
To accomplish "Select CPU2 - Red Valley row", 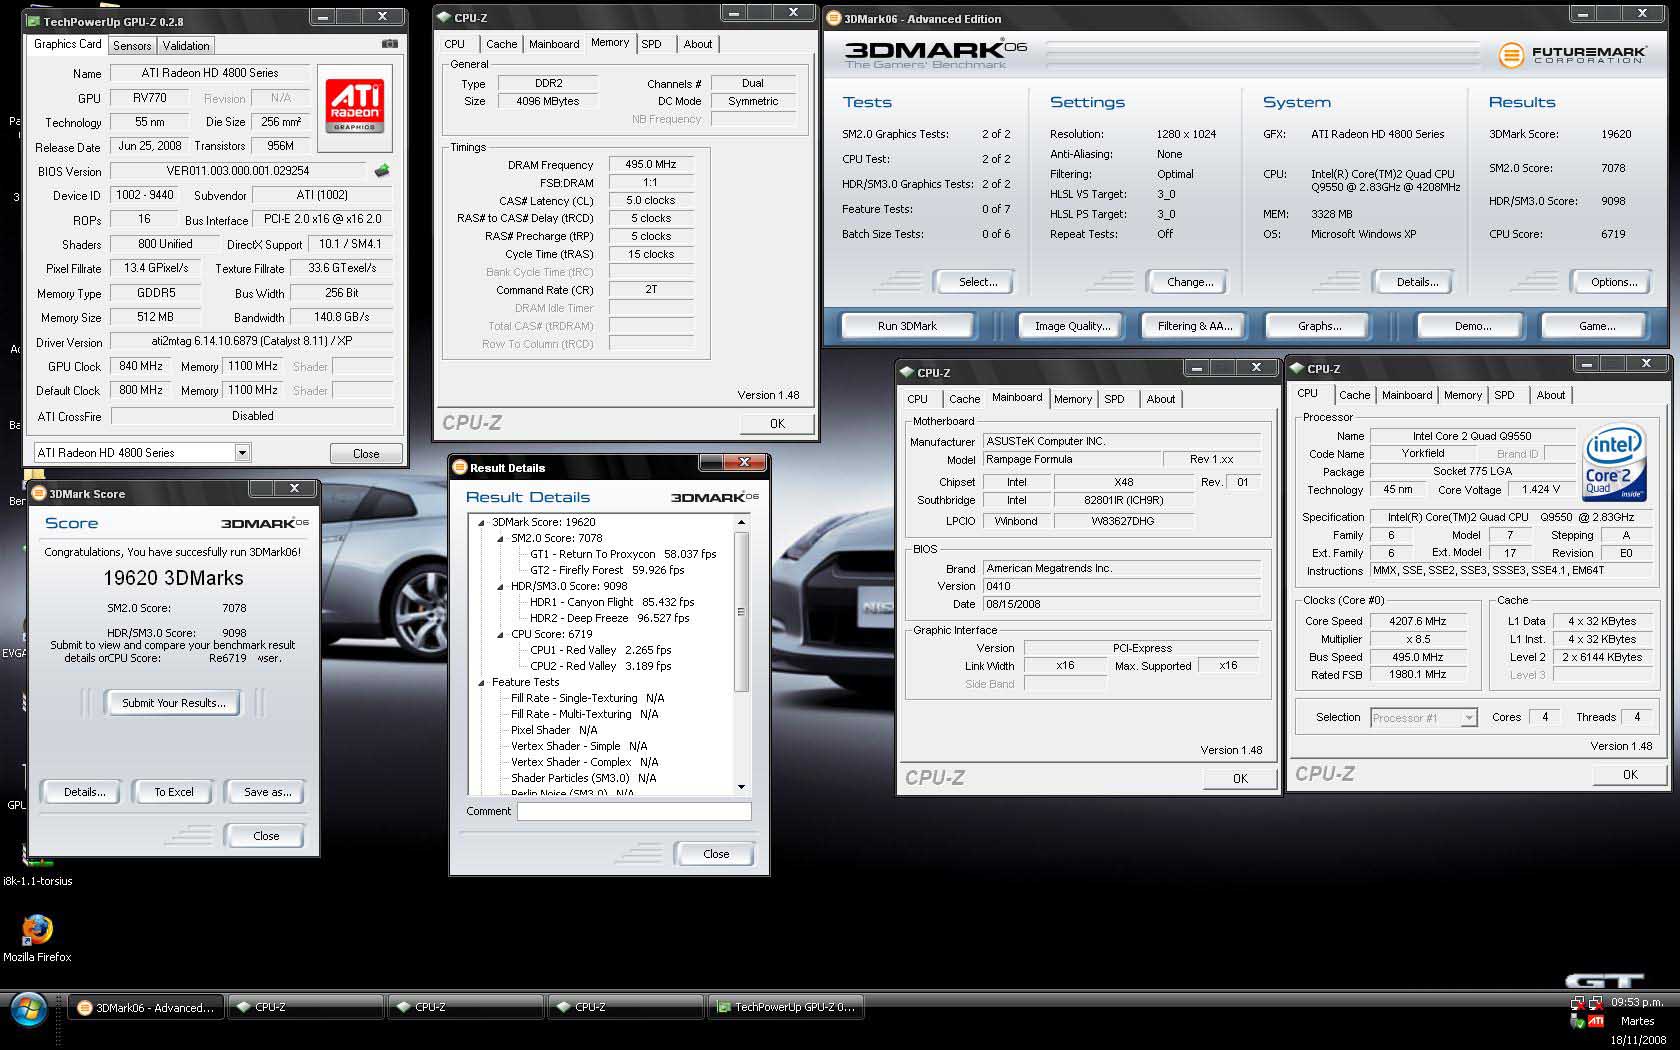I will click(x=600, y=666).
